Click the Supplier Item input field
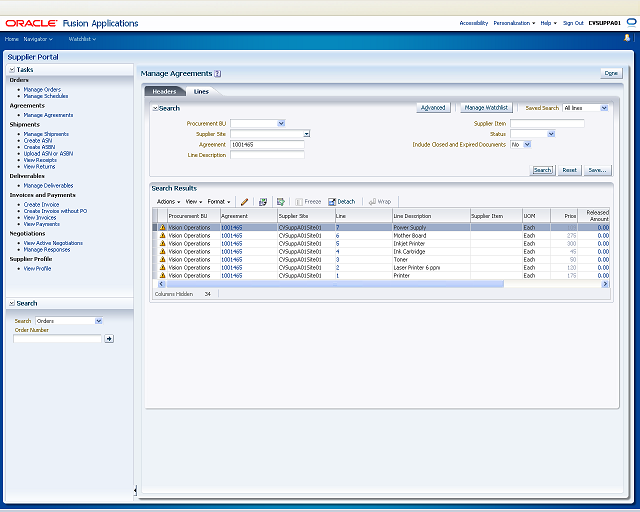 tap(547, 123)
